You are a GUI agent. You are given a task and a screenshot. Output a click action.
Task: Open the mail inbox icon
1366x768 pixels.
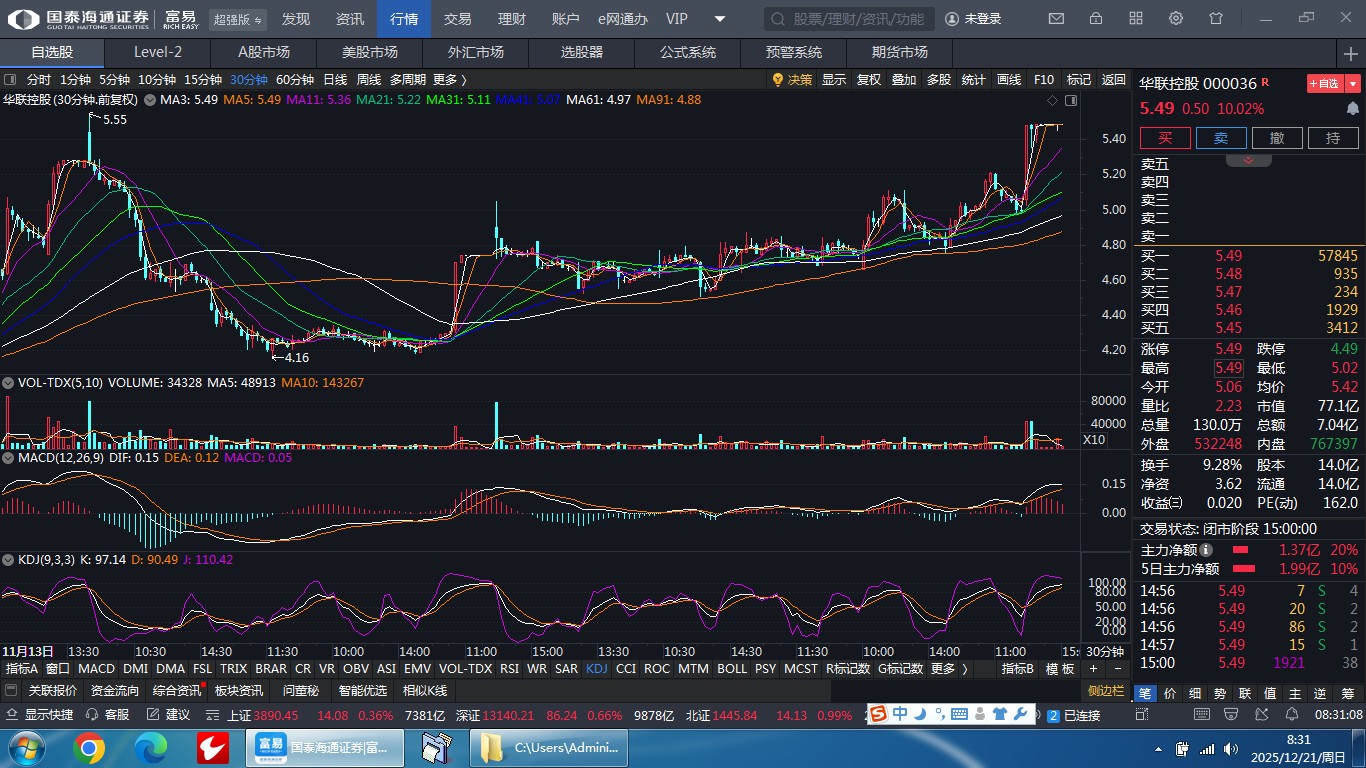(1056, 19)
